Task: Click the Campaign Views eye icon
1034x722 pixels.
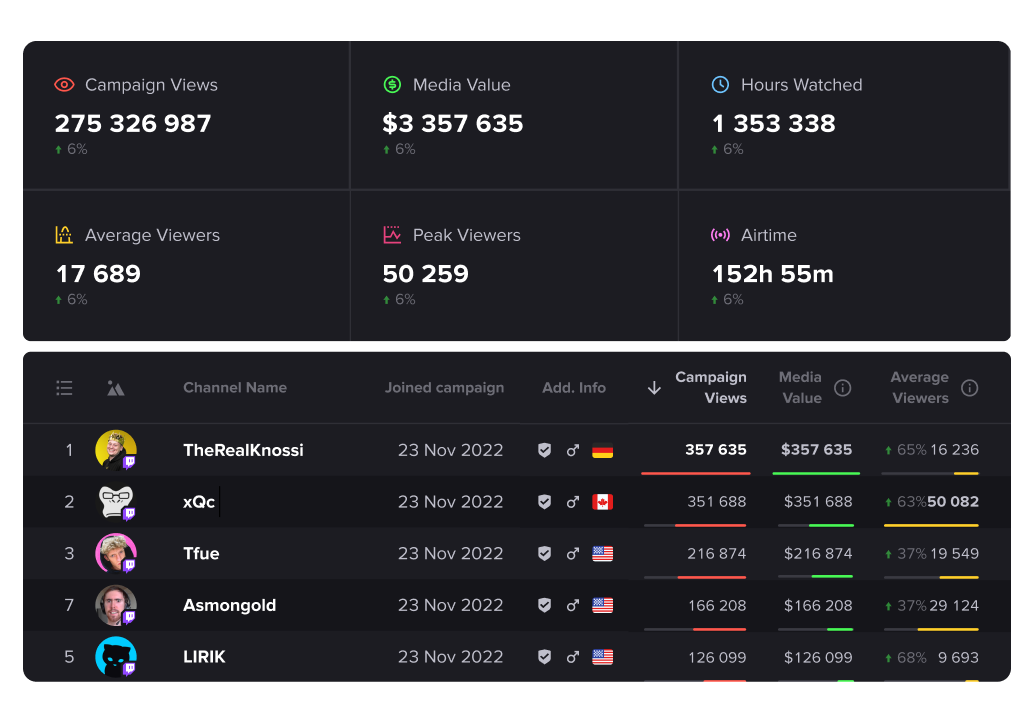Action: tap(63, 84)
